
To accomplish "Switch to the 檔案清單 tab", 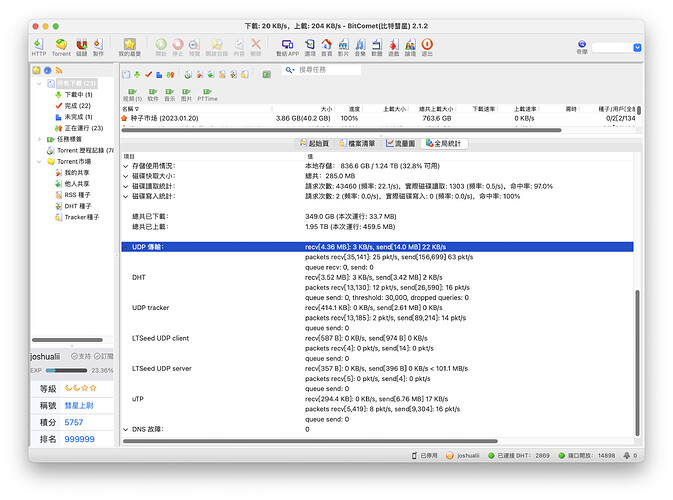I will (x=357, y=143).
